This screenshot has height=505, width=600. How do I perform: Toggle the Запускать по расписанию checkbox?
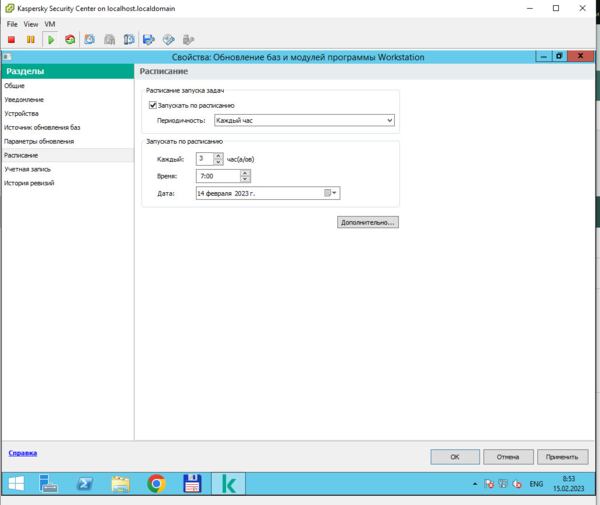point(153,105)
